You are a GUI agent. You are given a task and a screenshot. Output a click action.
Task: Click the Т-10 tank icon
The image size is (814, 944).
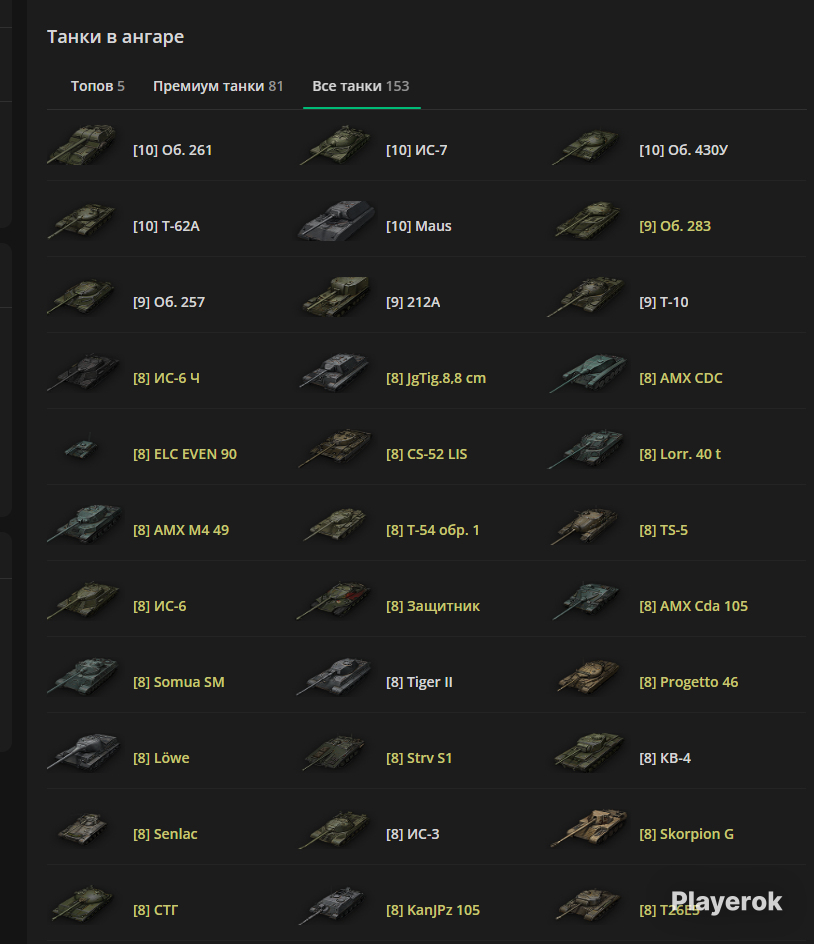point(588,296)
